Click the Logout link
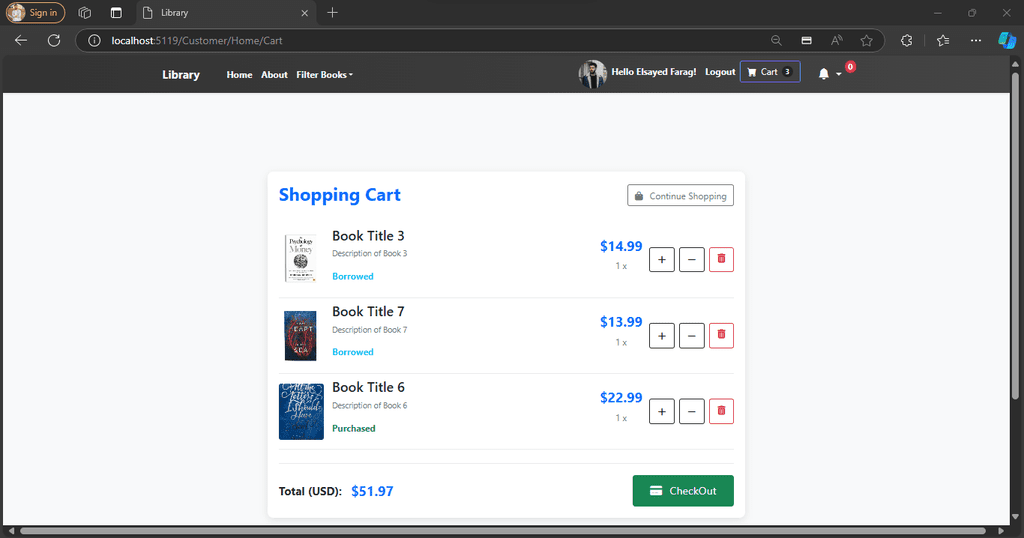This screenshot has width=1024, height=538. (x=720, y=72)
